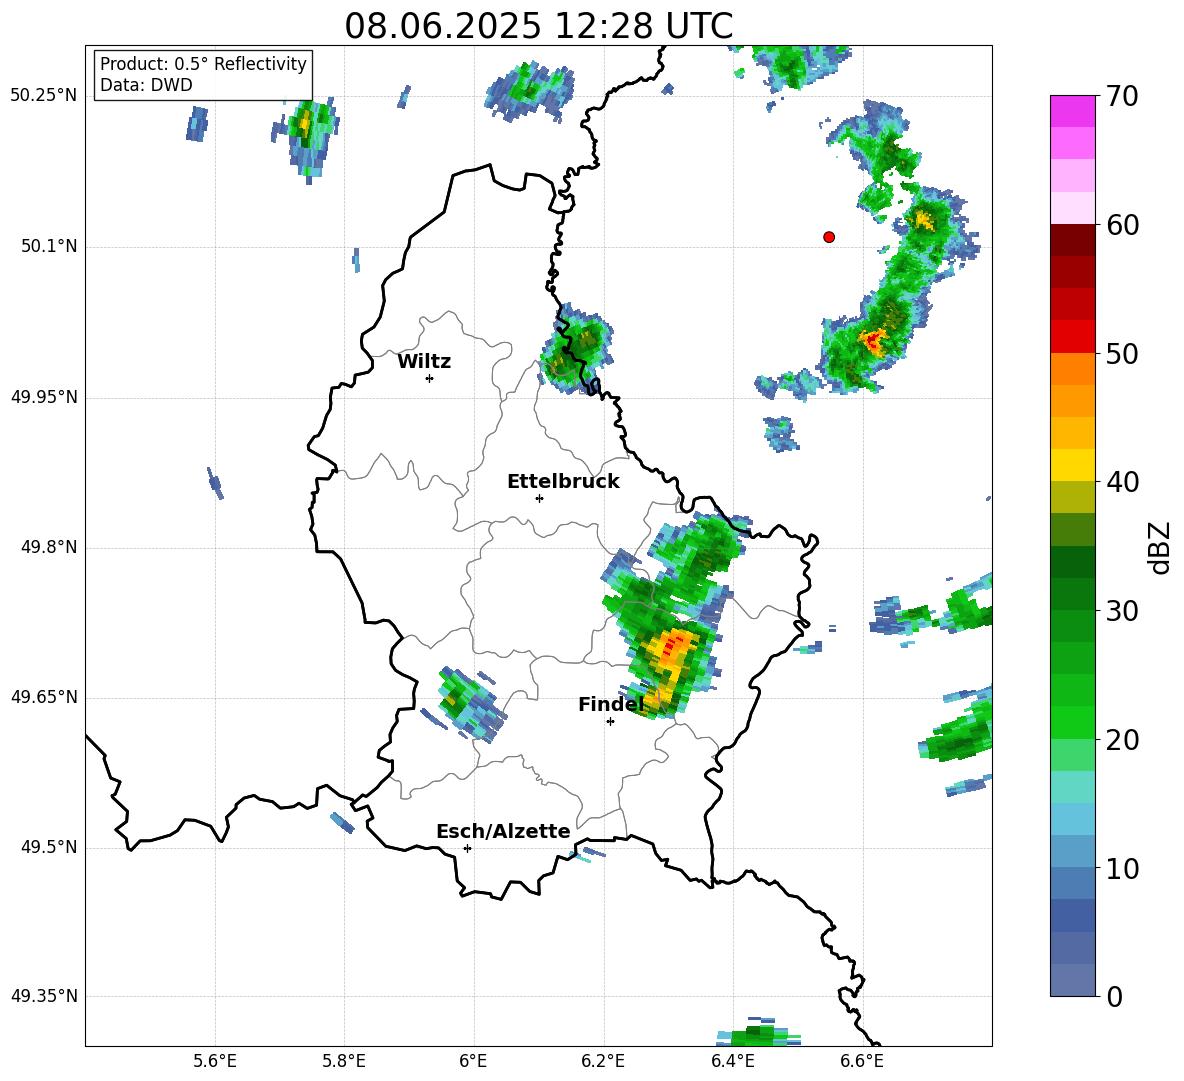
Task: Click the 5.6°E longitude label
Action: tap(215, 1061)
